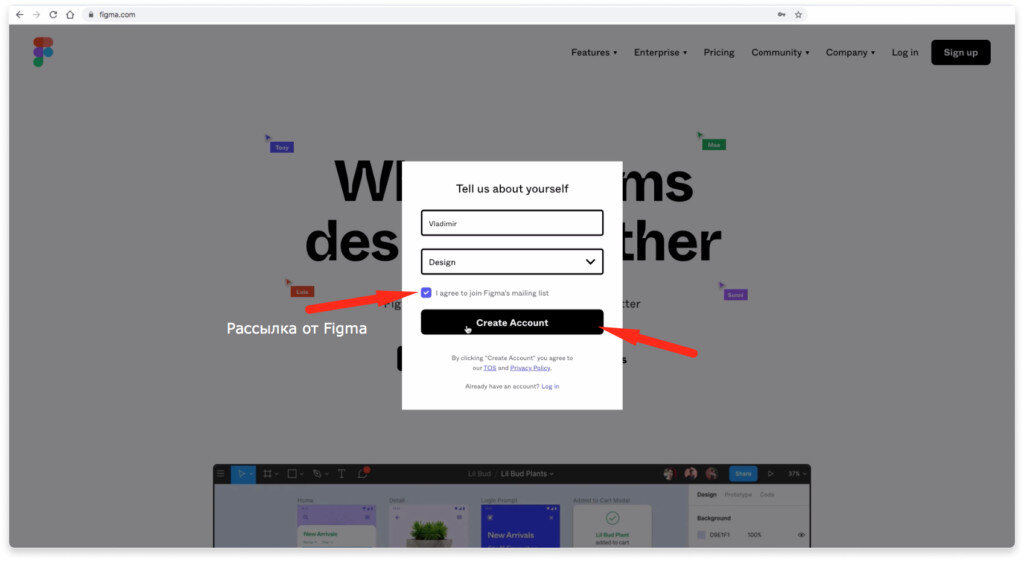
Task: Expand the Features menu
Action: [594, 52]
